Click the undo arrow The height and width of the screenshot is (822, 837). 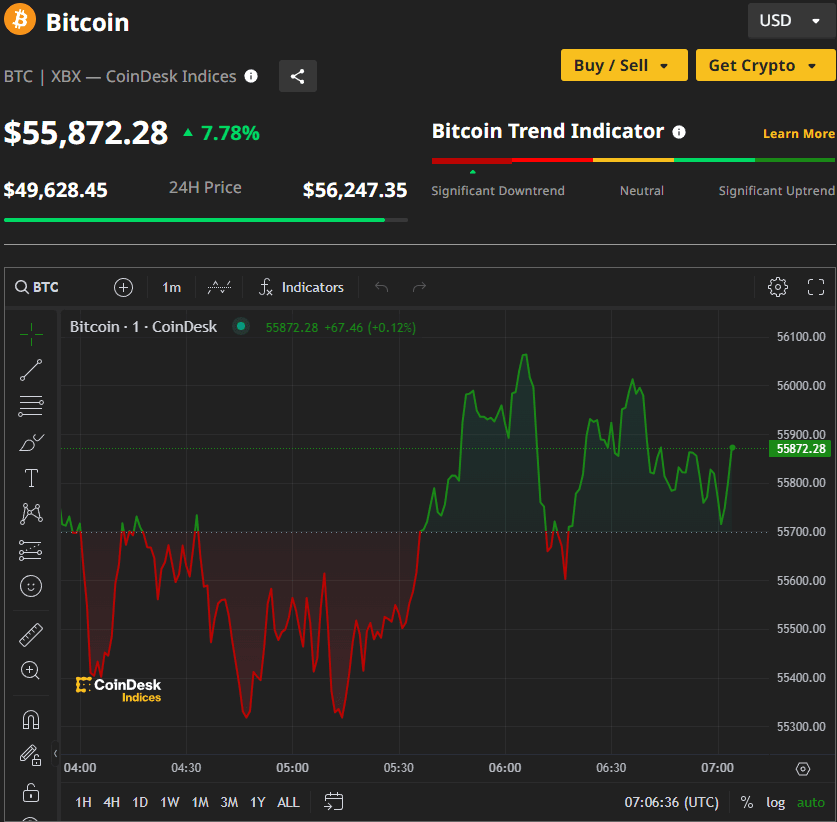pyautogui.click(x=381, y=287)
